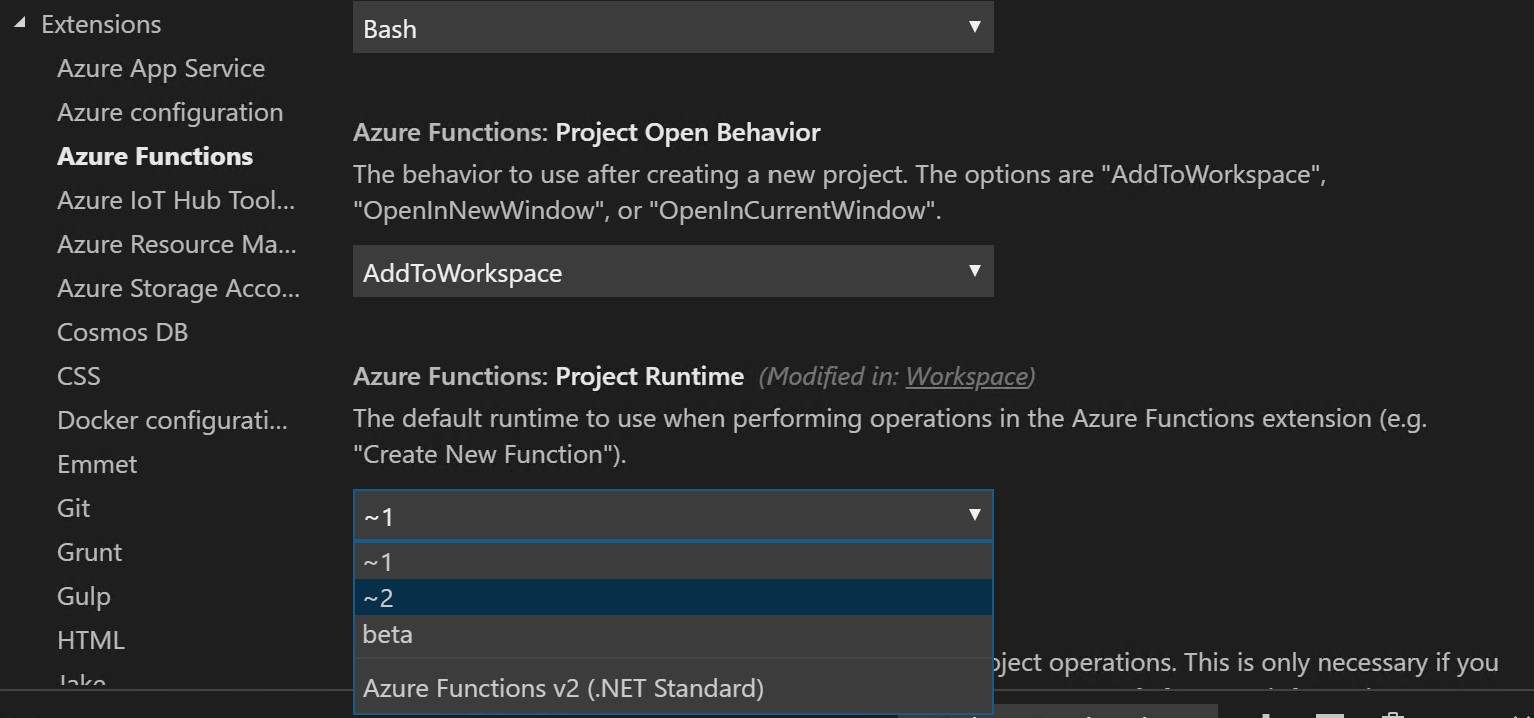Open Cosmos DB extension settings

[122, 332]
